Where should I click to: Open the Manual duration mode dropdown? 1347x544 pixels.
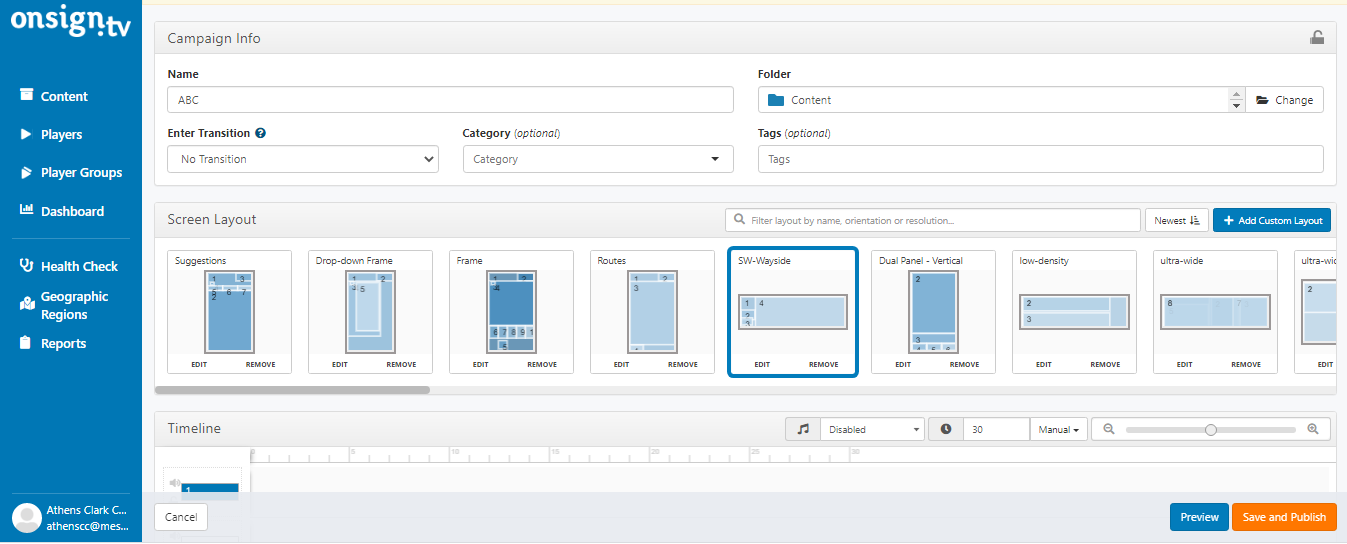[1058, 429]
